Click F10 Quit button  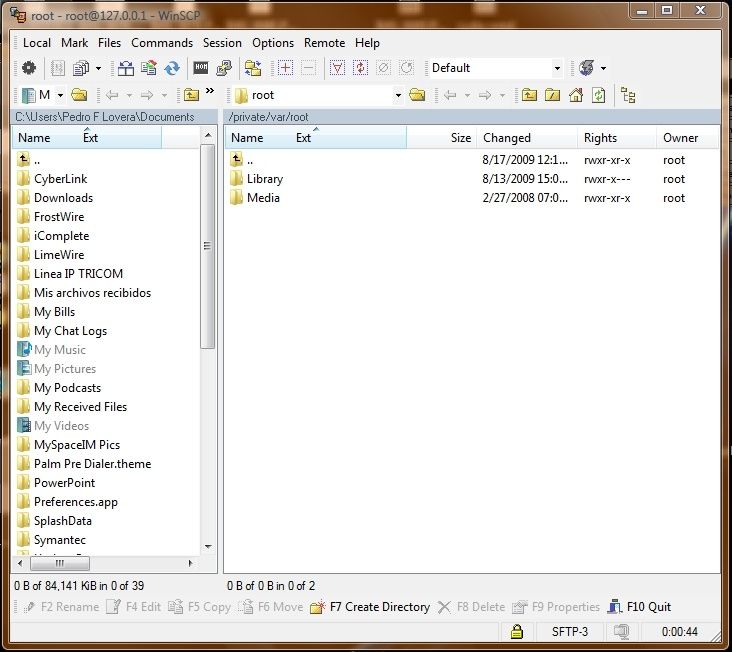pyautogui.click(x=640, y=607)
